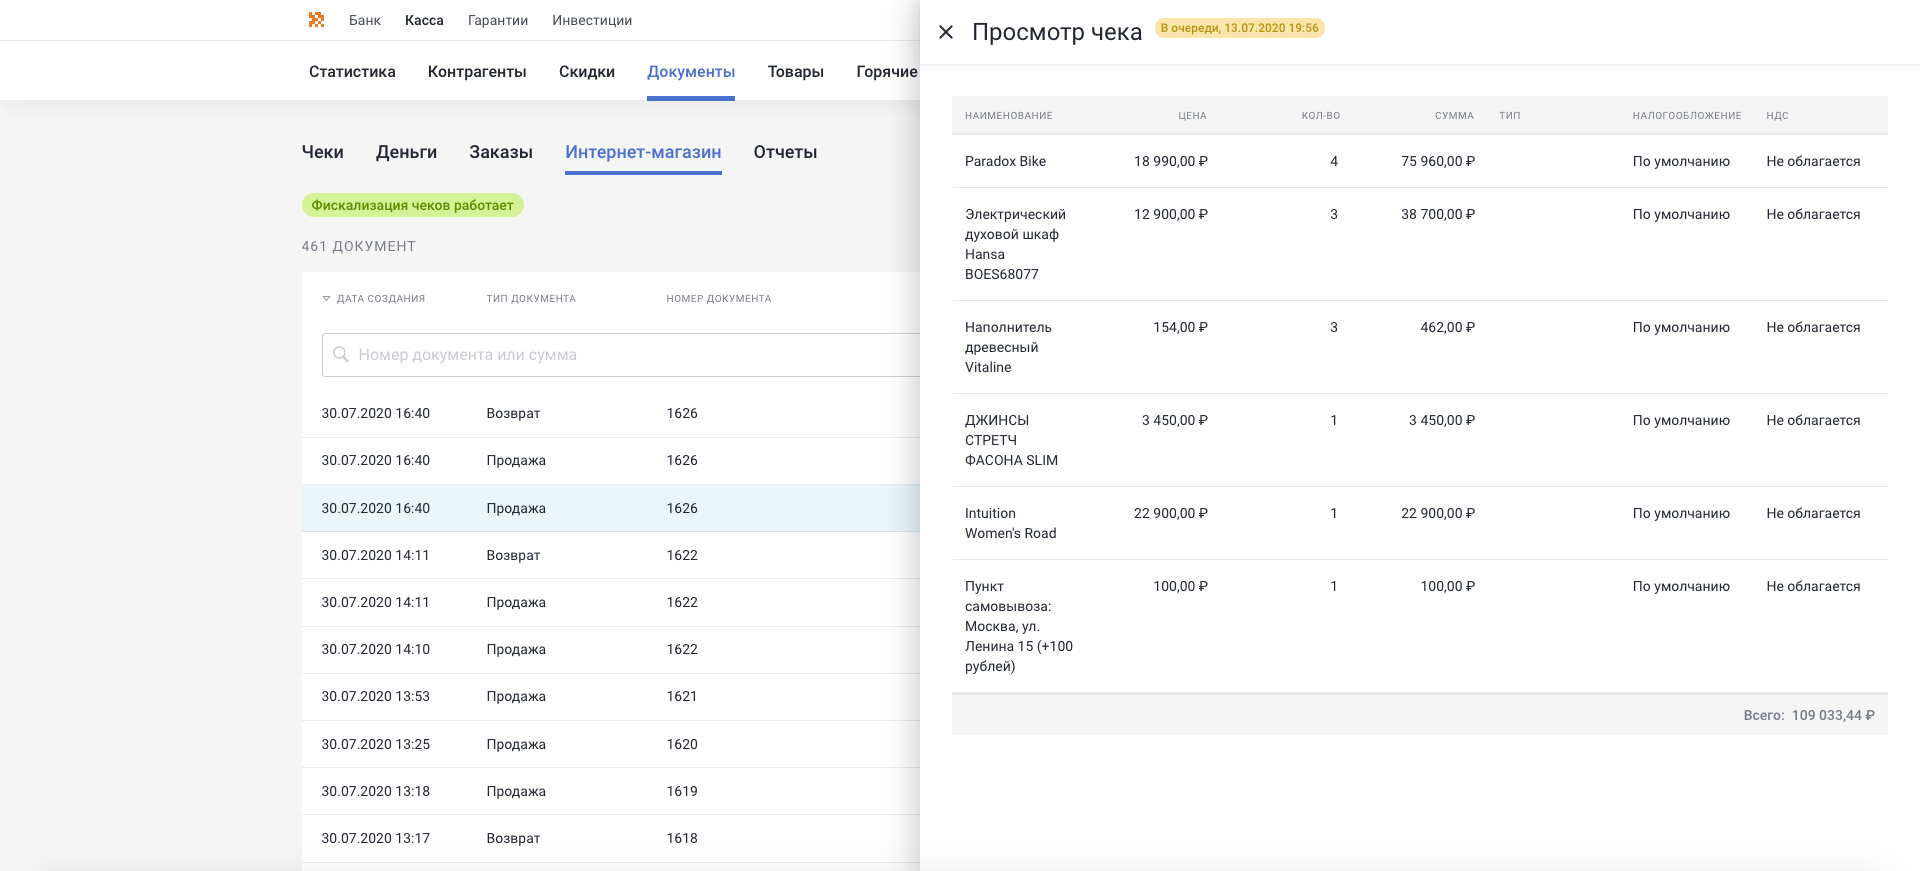The height and width of the screenshot is (871, 1920).
Task: Go to Гарантии in the top menu
Action: pos(498,20)
